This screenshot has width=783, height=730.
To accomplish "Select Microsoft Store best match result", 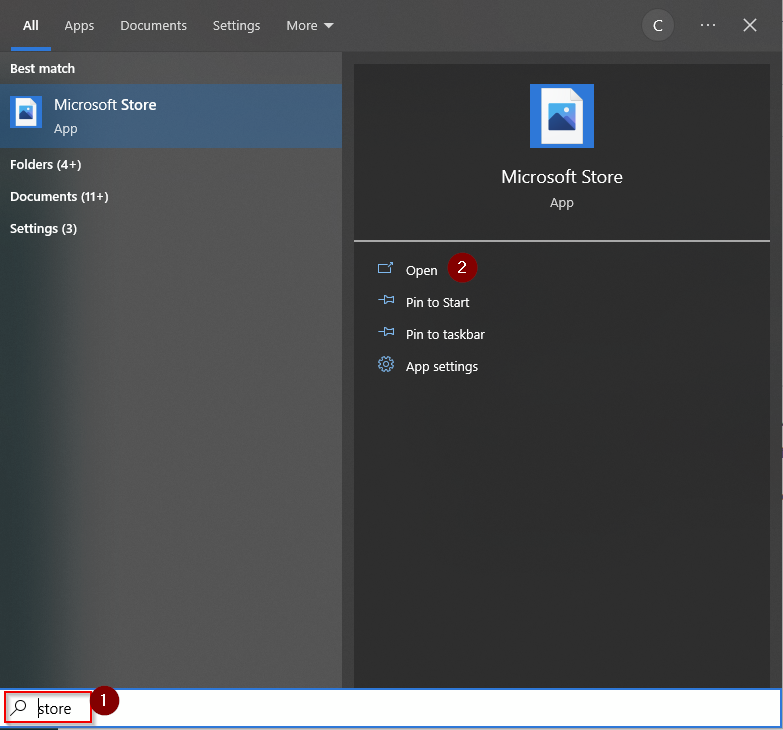I will click(171, 116).
